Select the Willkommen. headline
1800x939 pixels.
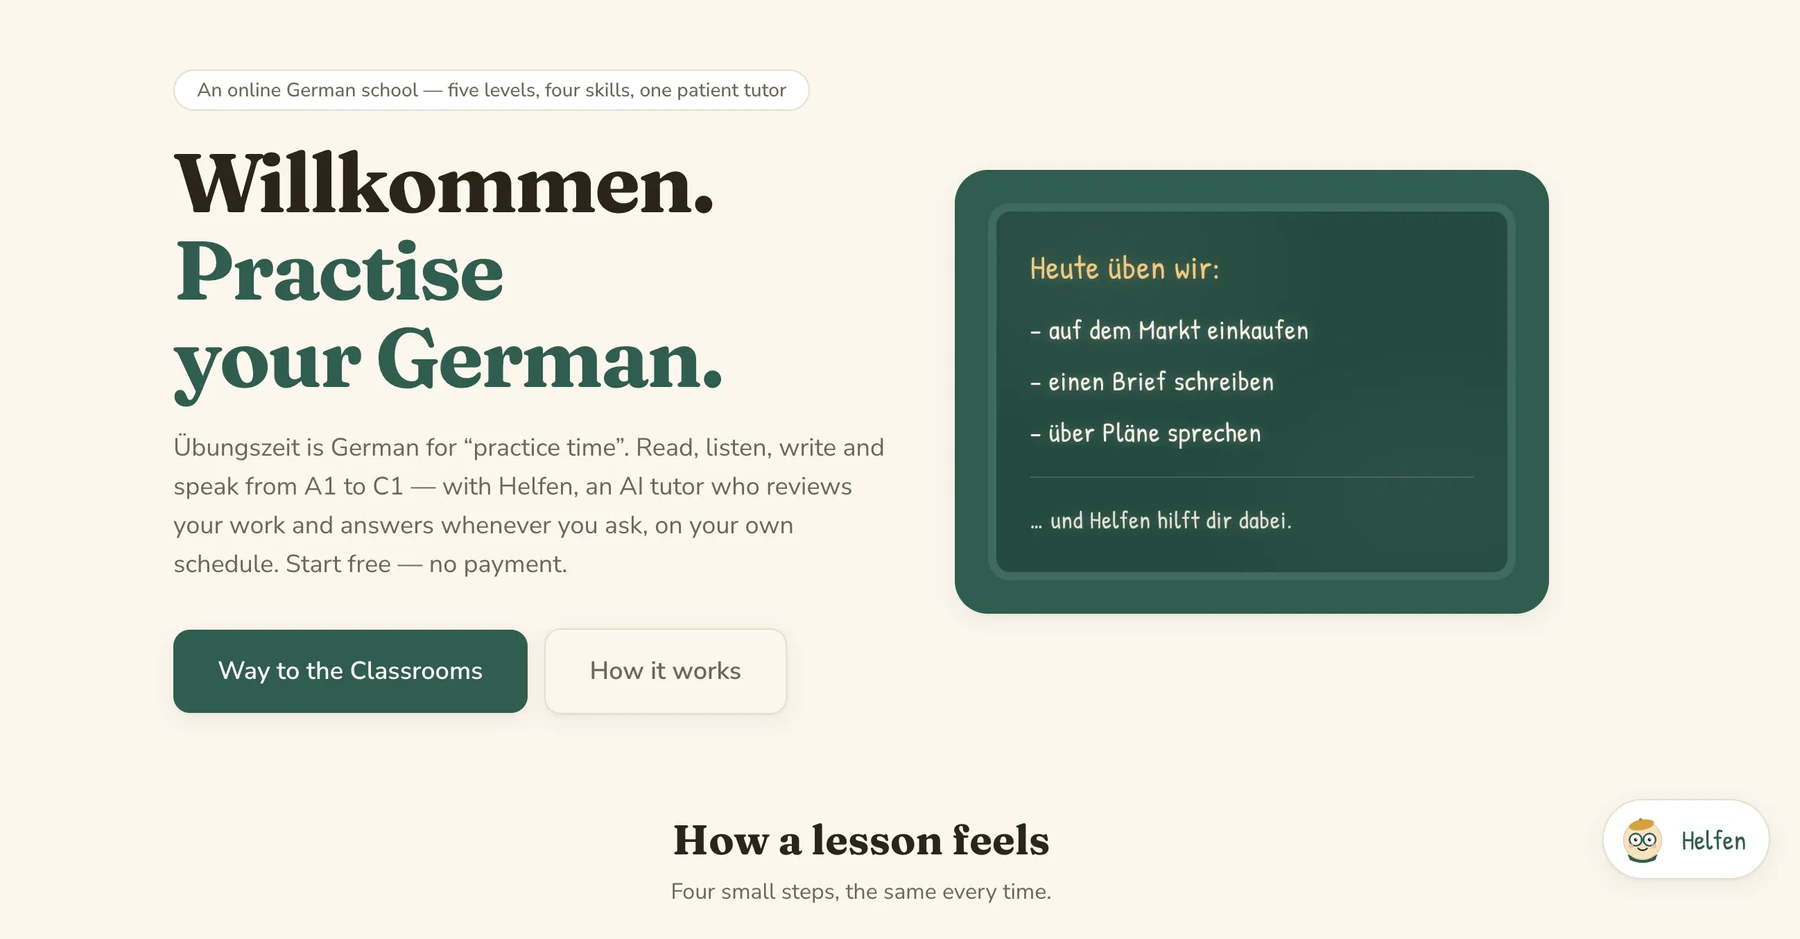[x=444, y=185]
